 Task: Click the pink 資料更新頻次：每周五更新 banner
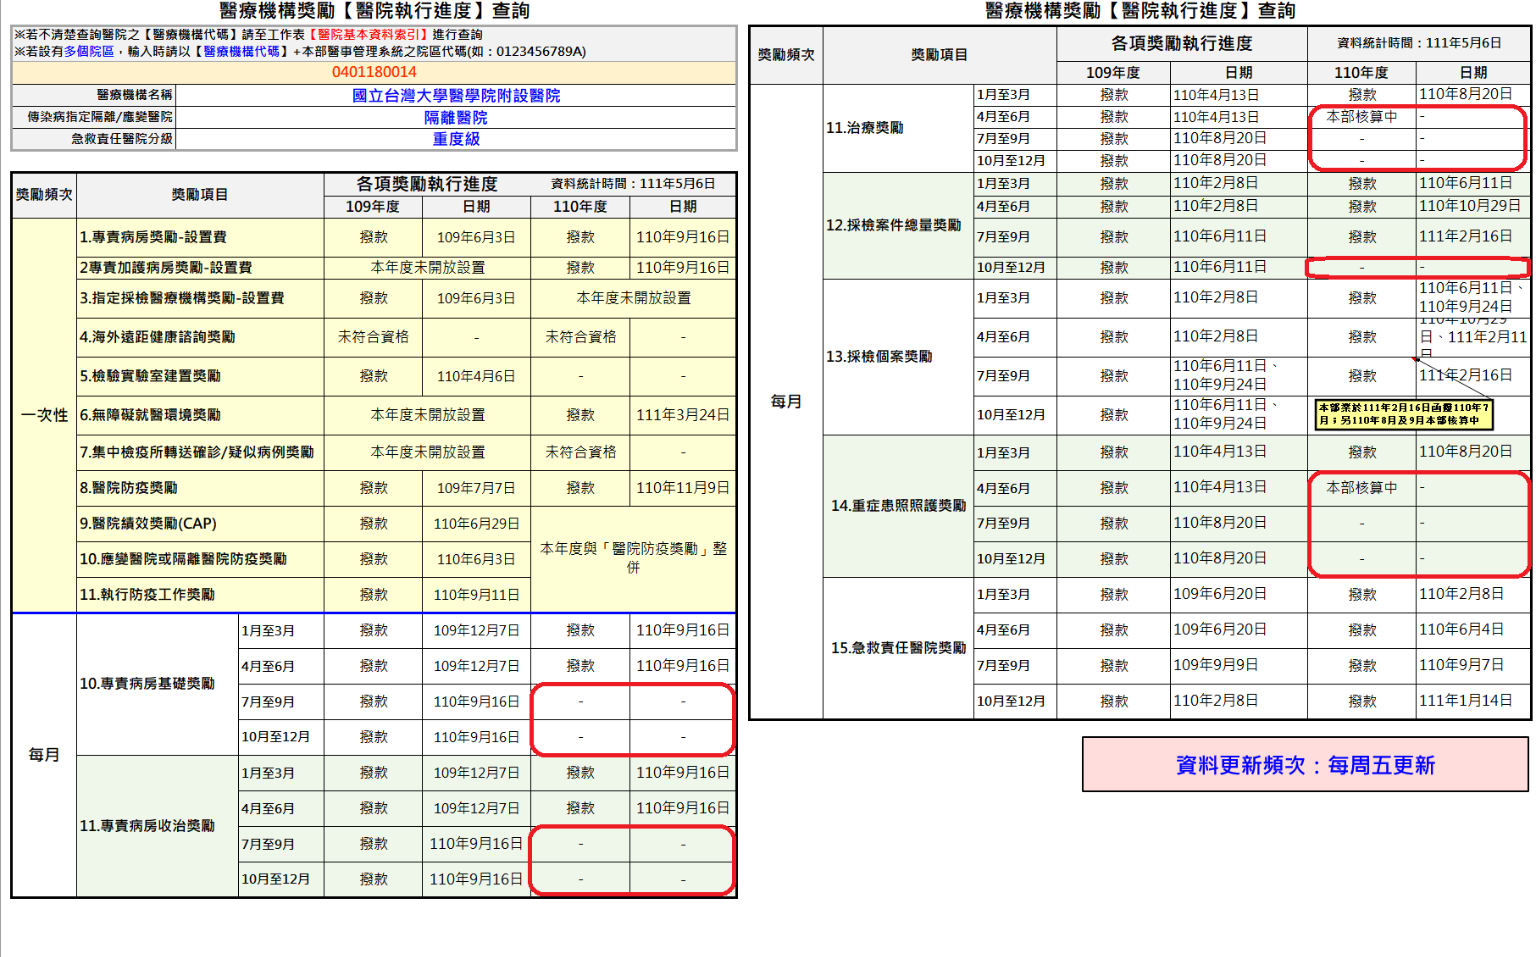(x=1305, y=765)
